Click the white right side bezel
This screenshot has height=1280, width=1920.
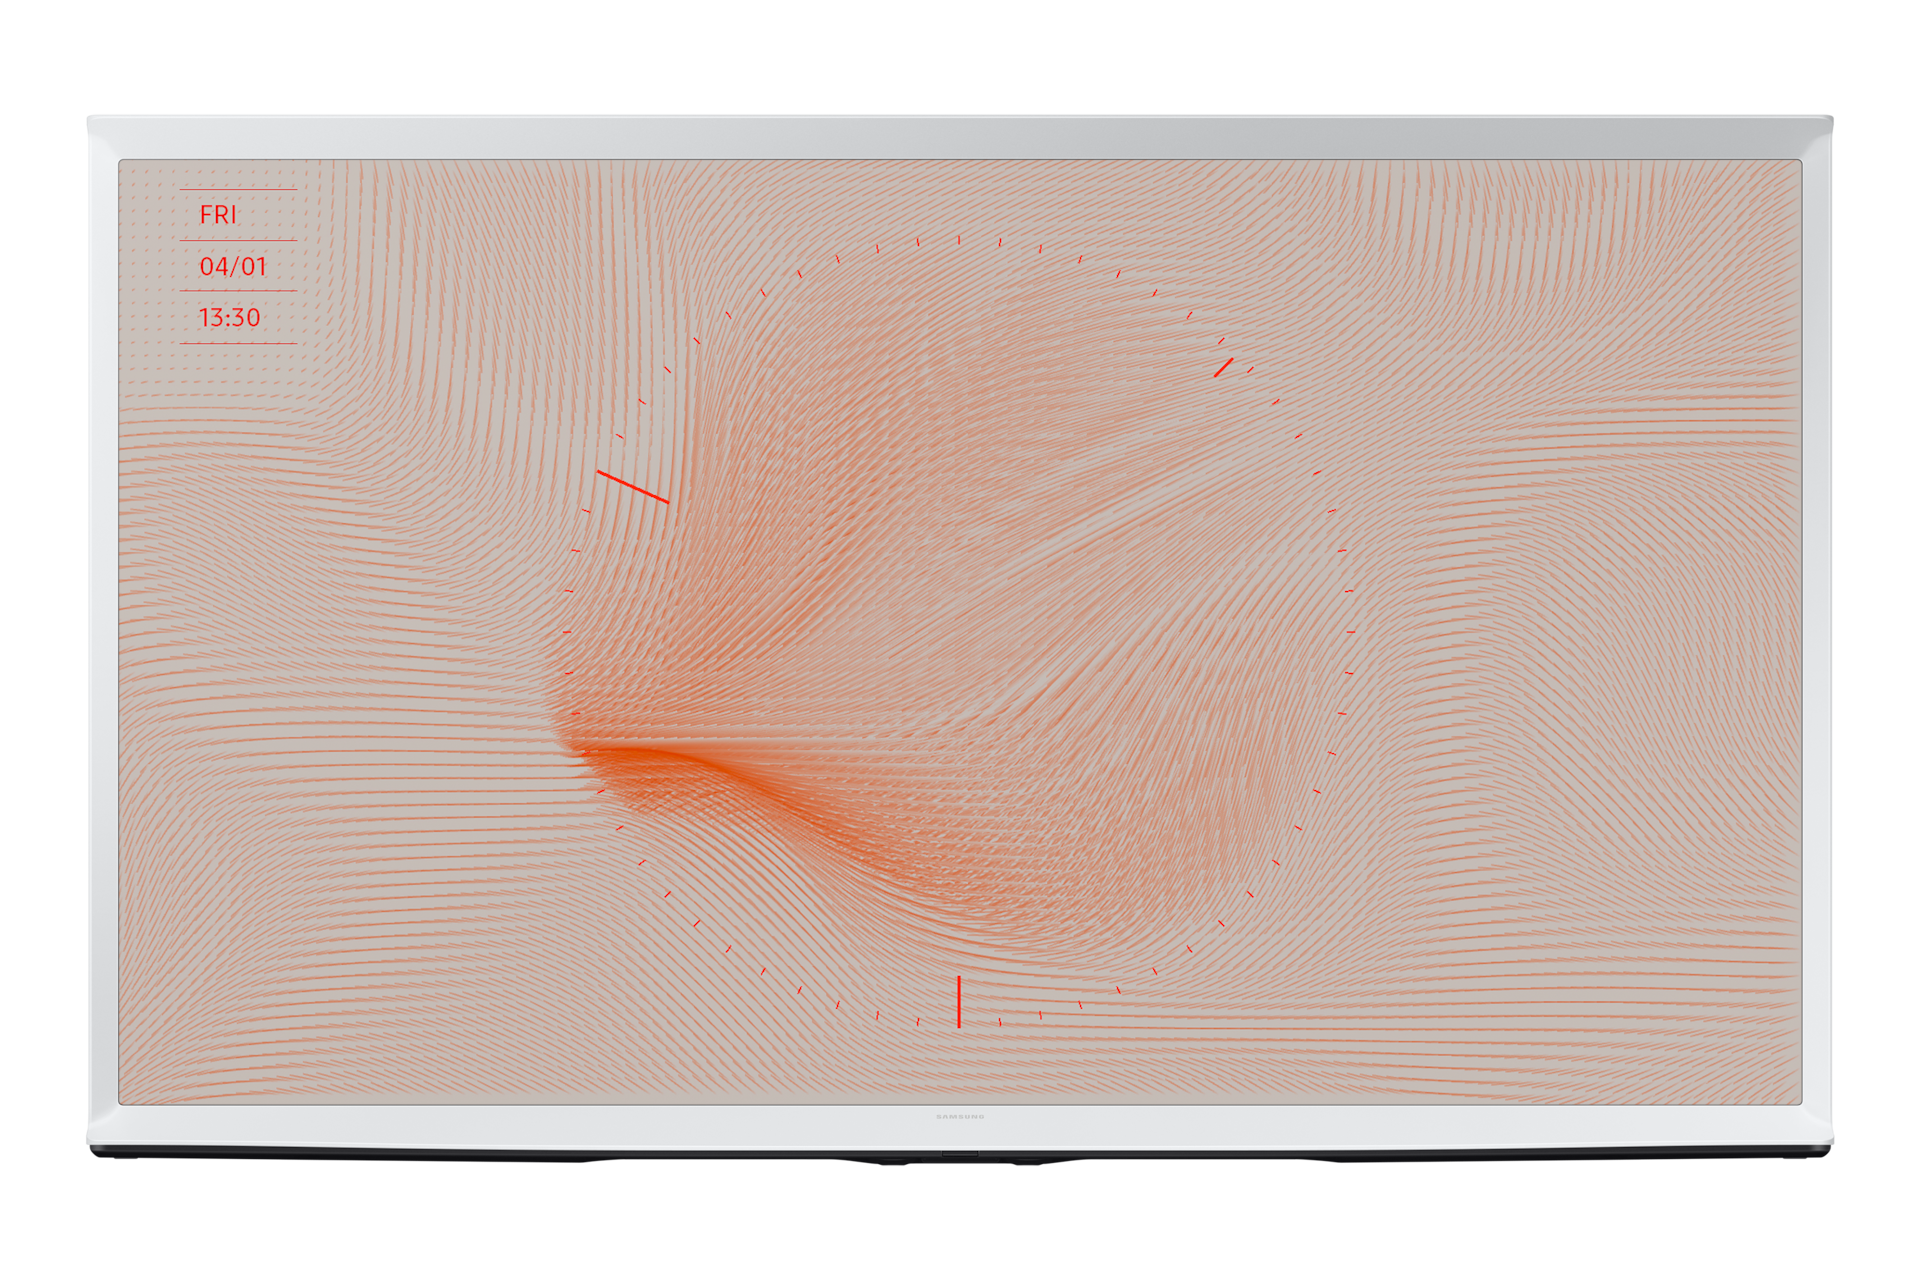pyautogui.click(x=1818, y=632)
